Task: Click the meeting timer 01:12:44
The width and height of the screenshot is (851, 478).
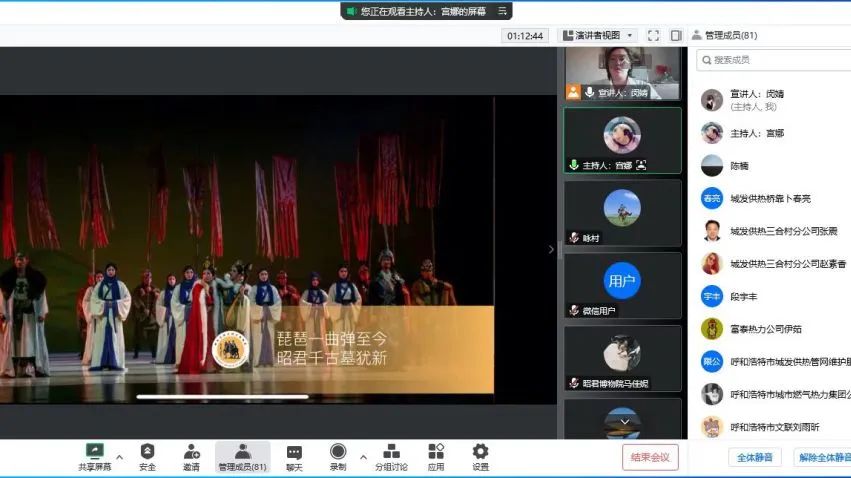Action: point(525,36)
